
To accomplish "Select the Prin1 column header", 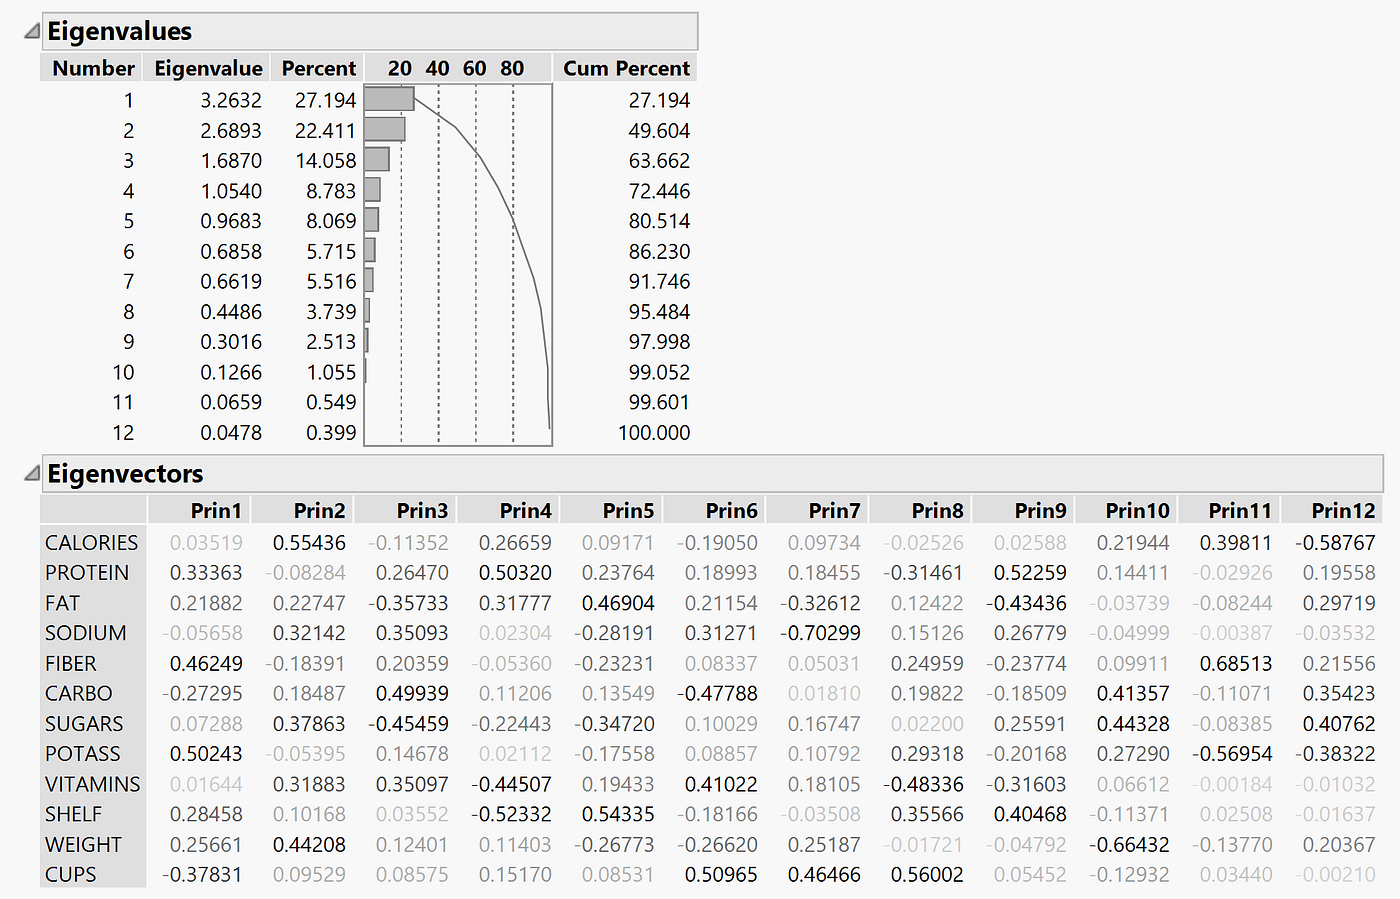I will coord(215,509).
